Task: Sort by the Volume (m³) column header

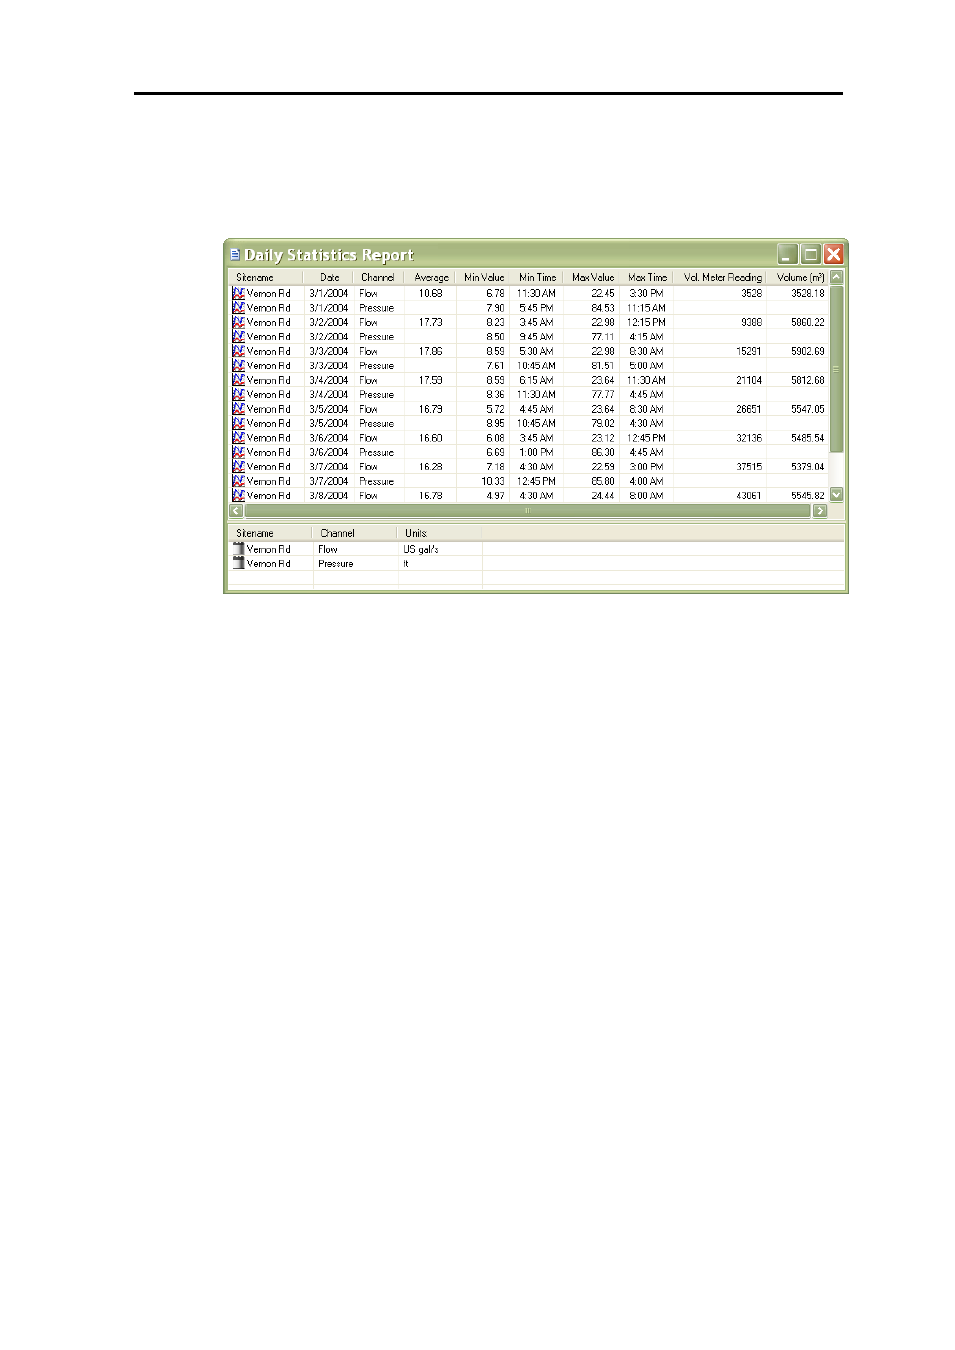Action: click(799, 277)
